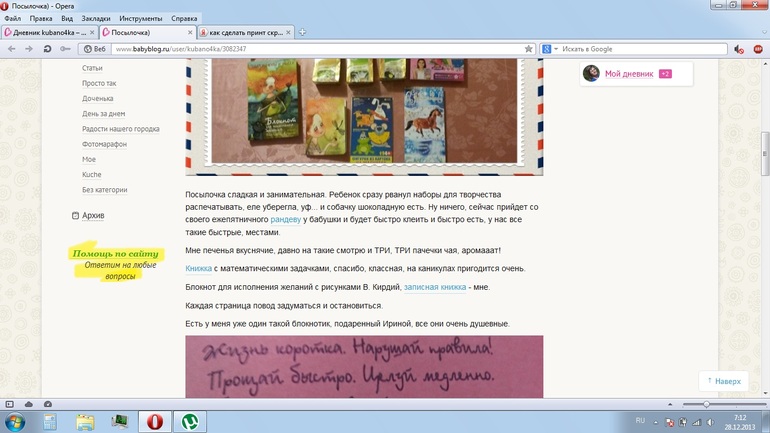Bookmark page with the star icon
770x433 pixels.
coord(528,49)
